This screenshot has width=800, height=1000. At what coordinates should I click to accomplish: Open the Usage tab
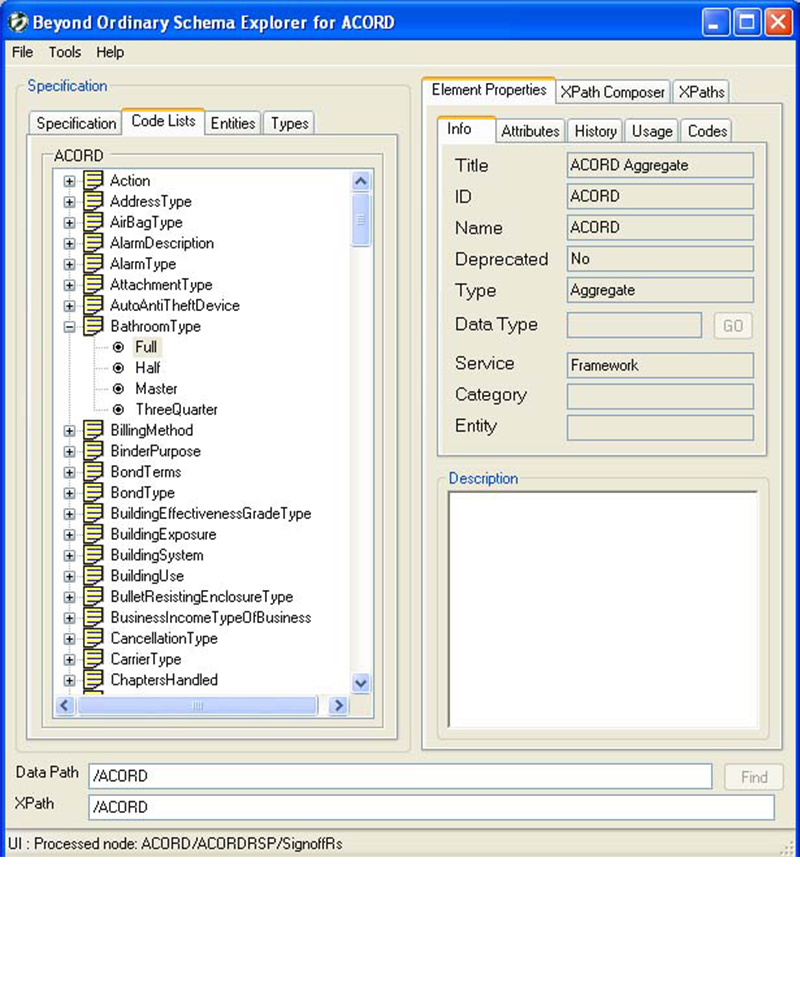[x=652, y=131]
